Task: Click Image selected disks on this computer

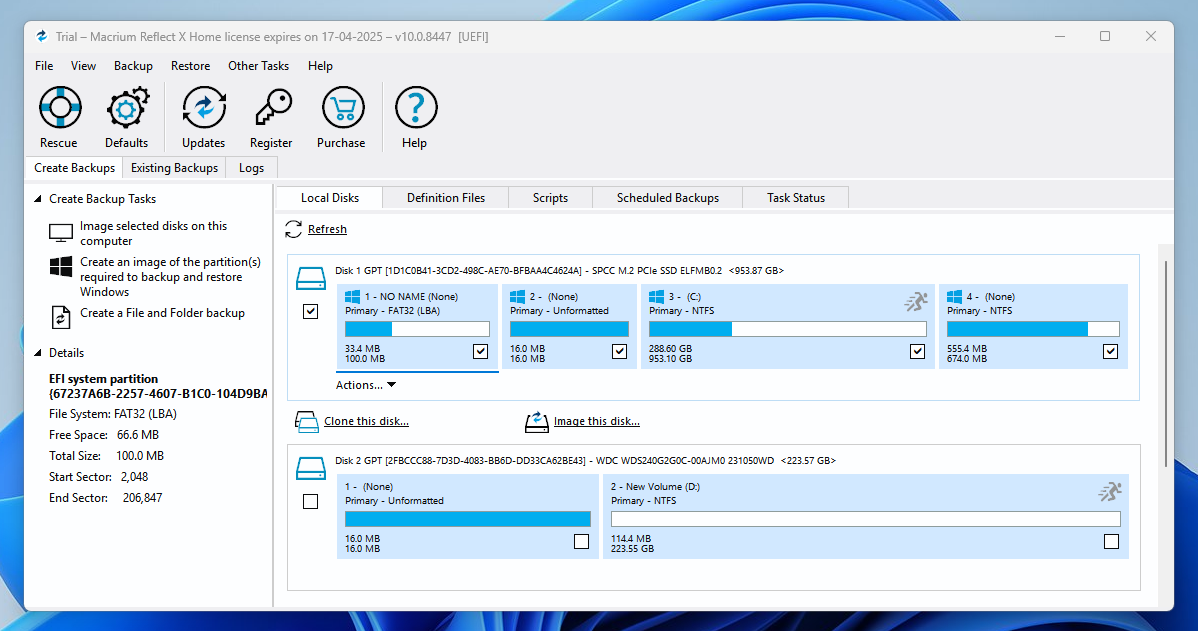Action: click(x=154, y=233)
